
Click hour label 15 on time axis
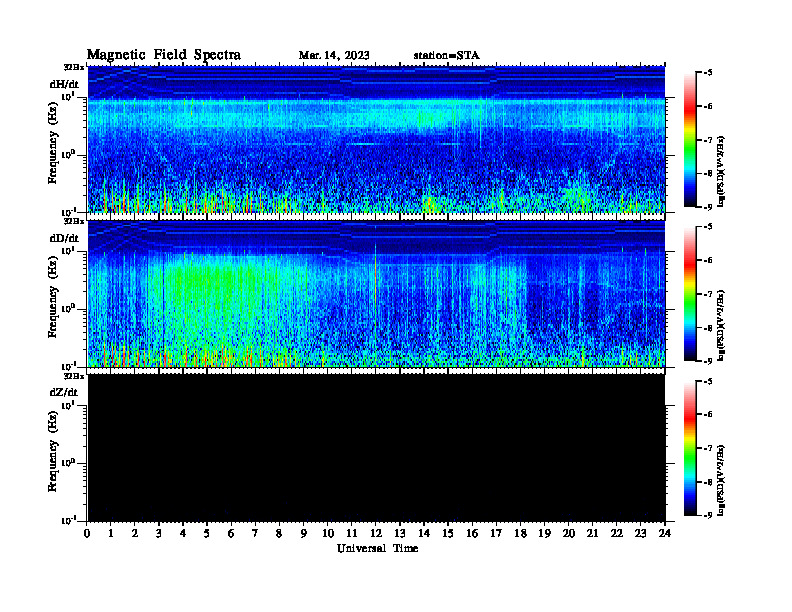448,534
